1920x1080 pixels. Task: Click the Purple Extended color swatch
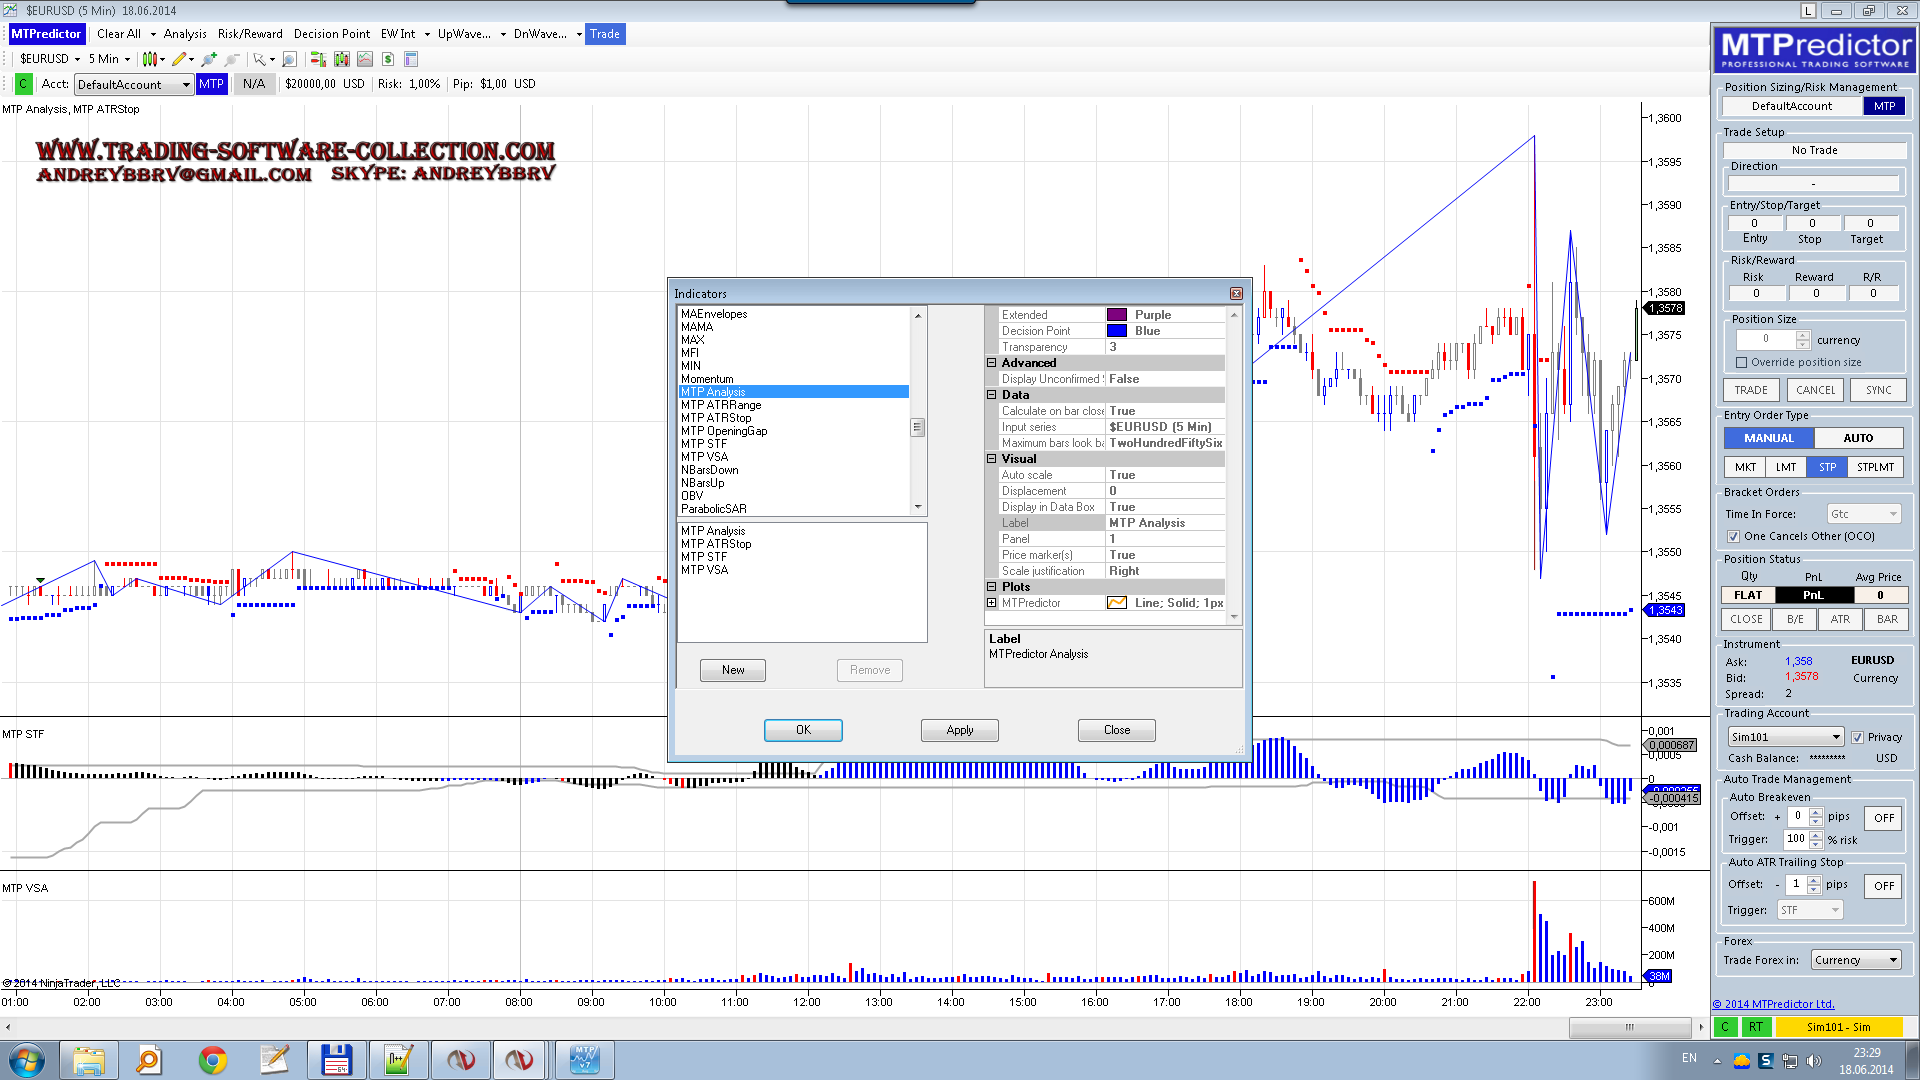click(1116, 315)
